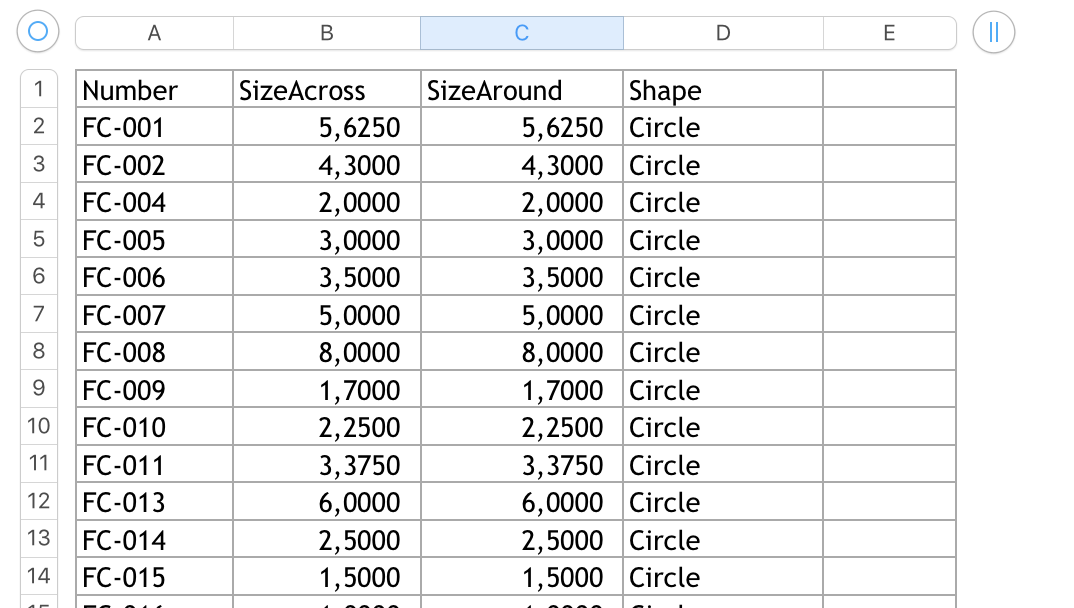
Task: Select column B header
Action: tap(327, 33)
